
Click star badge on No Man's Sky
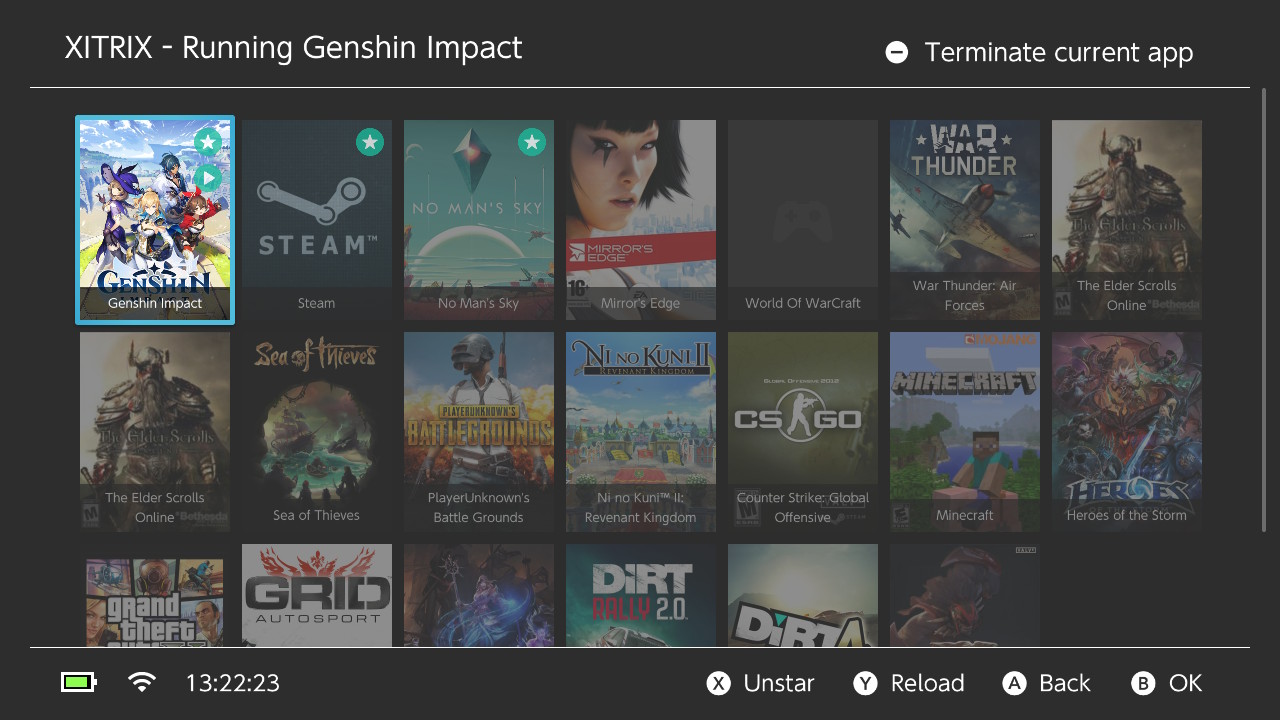pos(532,143)
